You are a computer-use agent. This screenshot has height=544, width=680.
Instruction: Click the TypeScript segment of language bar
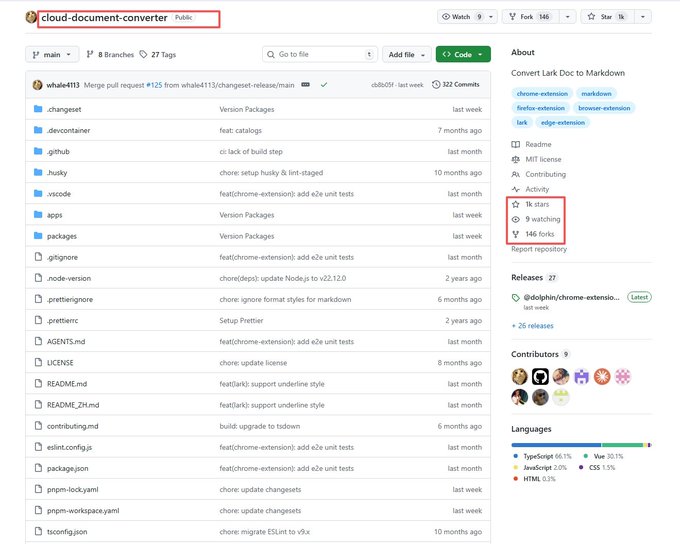556,445
